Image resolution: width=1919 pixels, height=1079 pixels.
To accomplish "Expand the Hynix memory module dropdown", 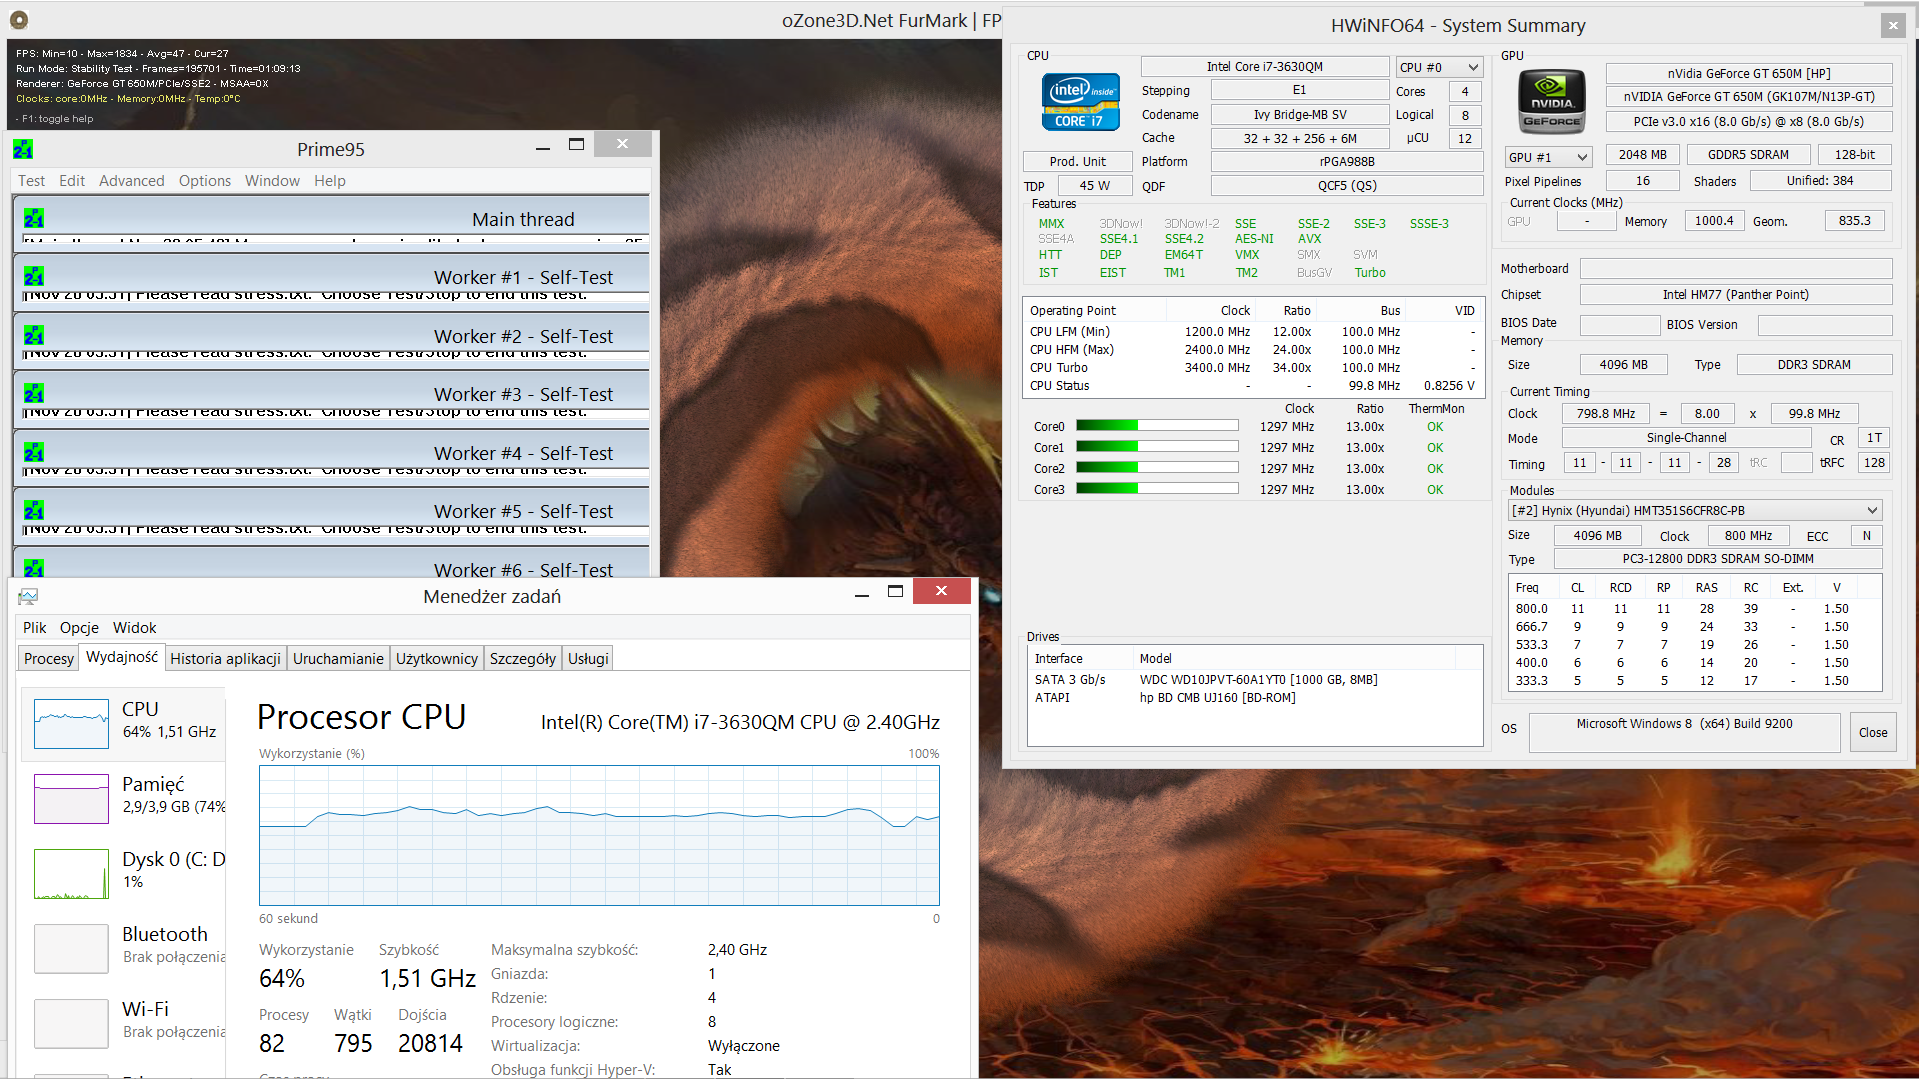I will pyautogui.click(x=1694, y=510).
